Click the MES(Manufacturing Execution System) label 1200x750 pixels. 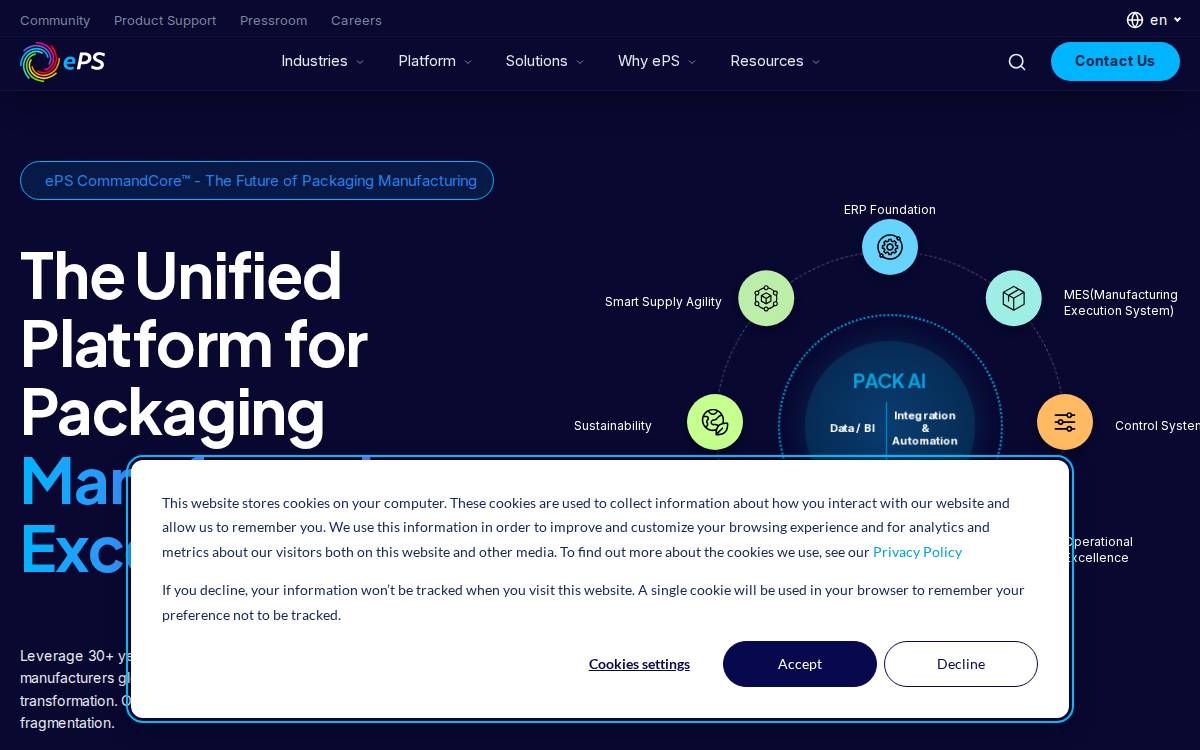pyautogui.click(x=1121, y=303)
